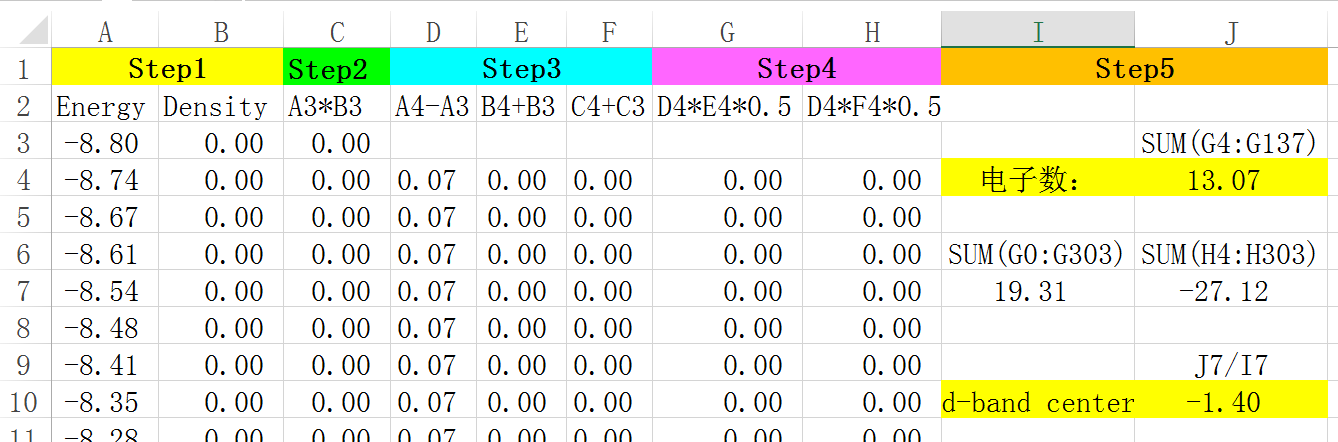The image size is (1338, 442).
Task: Click the row 7 header
Action: coord(24,292)
